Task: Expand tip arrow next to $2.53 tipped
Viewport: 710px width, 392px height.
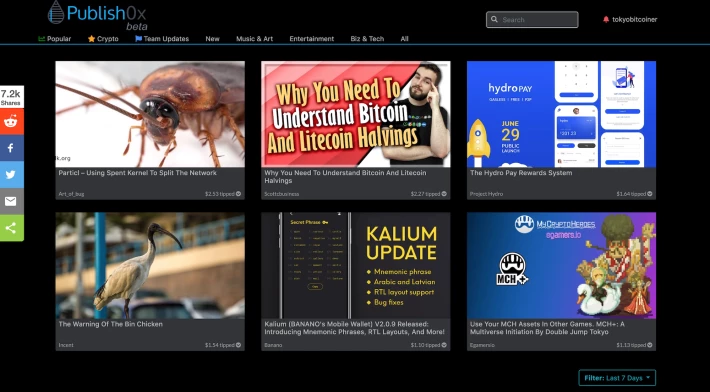Action: [x=238, y=194]
